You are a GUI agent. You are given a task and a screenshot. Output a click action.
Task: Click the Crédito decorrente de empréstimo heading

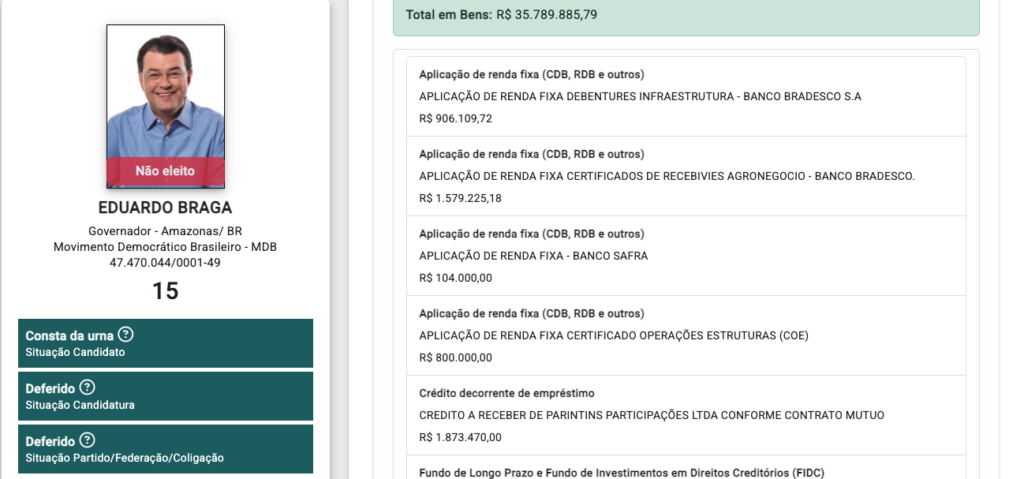coord(507,393)
